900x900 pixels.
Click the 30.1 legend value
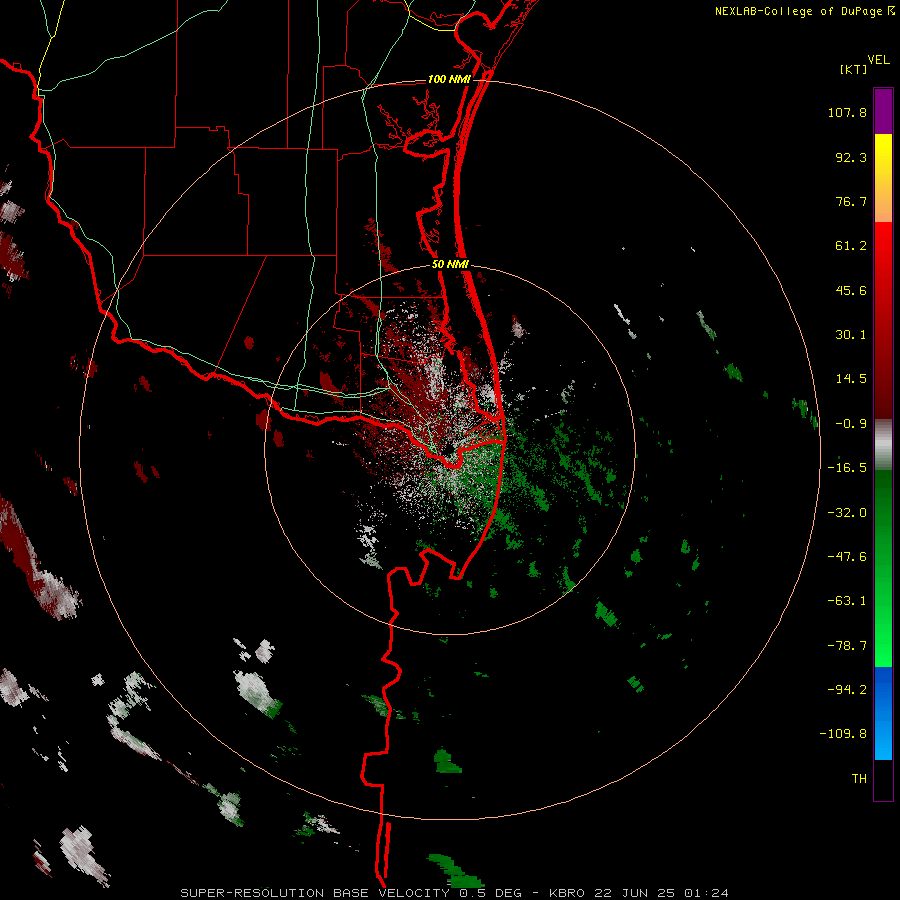coord(851,335)
